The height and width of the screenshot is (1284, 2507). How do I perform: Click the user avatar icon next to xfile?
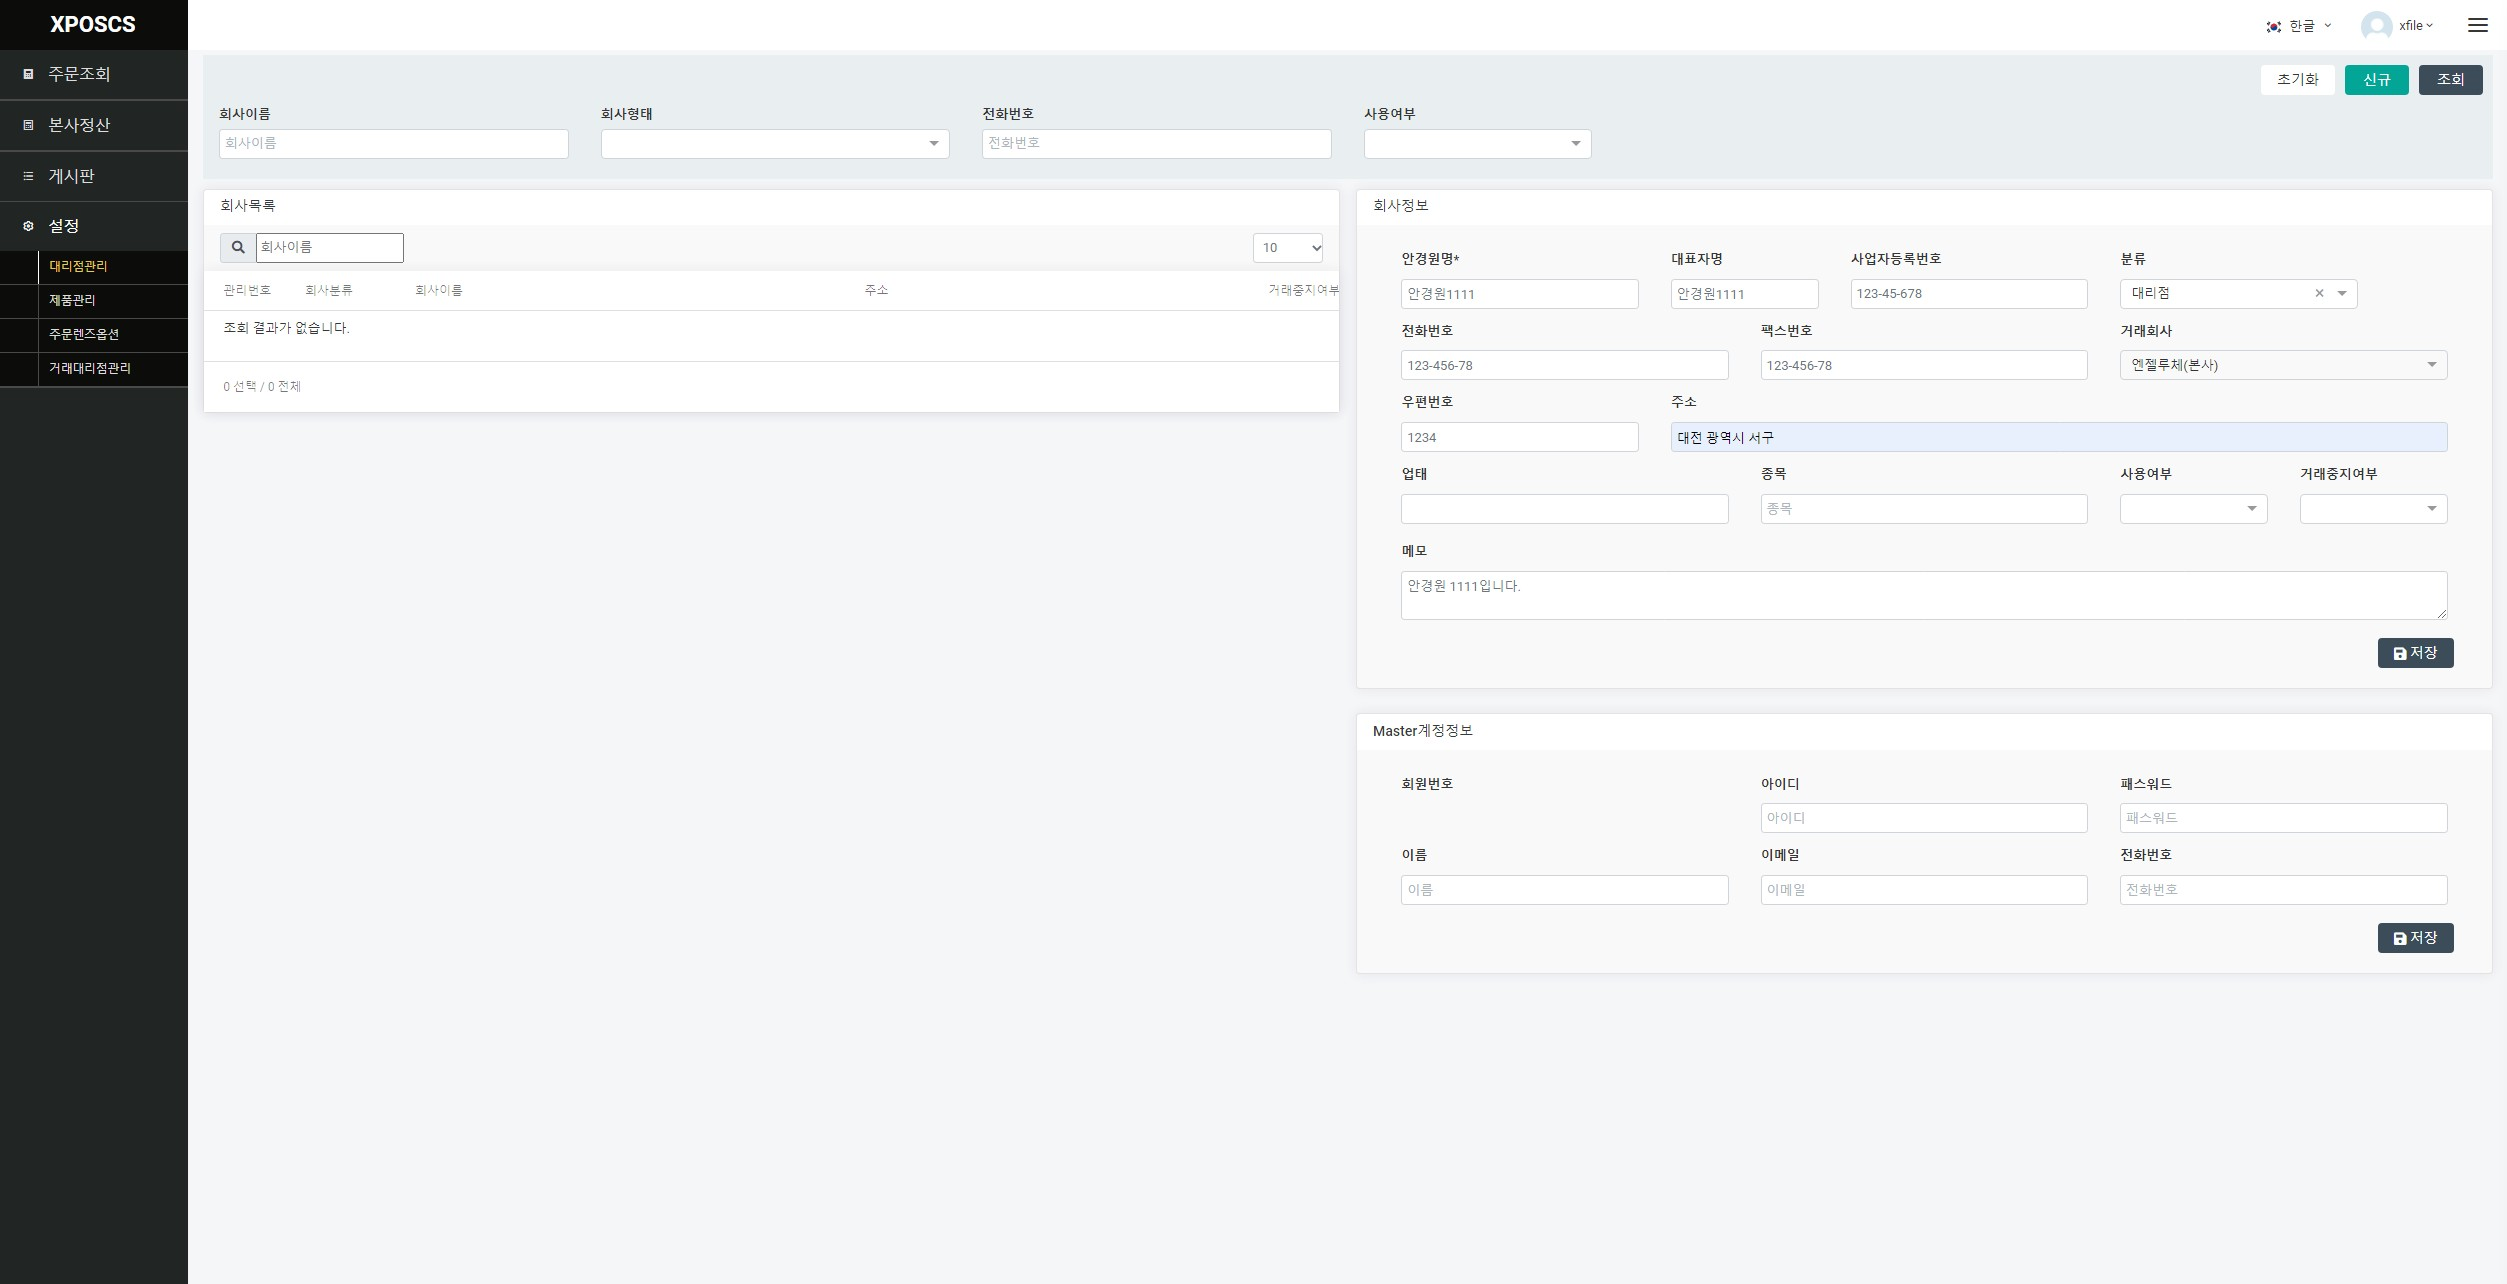[2376, 26]
